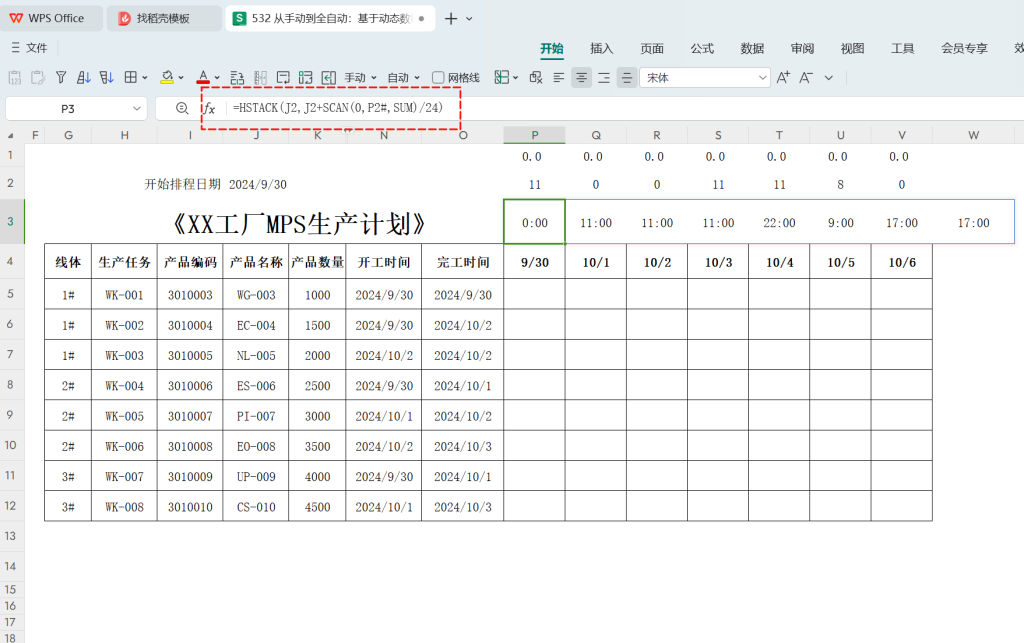The height and width of the screenshot is (643, 1024).
Task: Open the filter funnel tool
Action: (61, 78)
